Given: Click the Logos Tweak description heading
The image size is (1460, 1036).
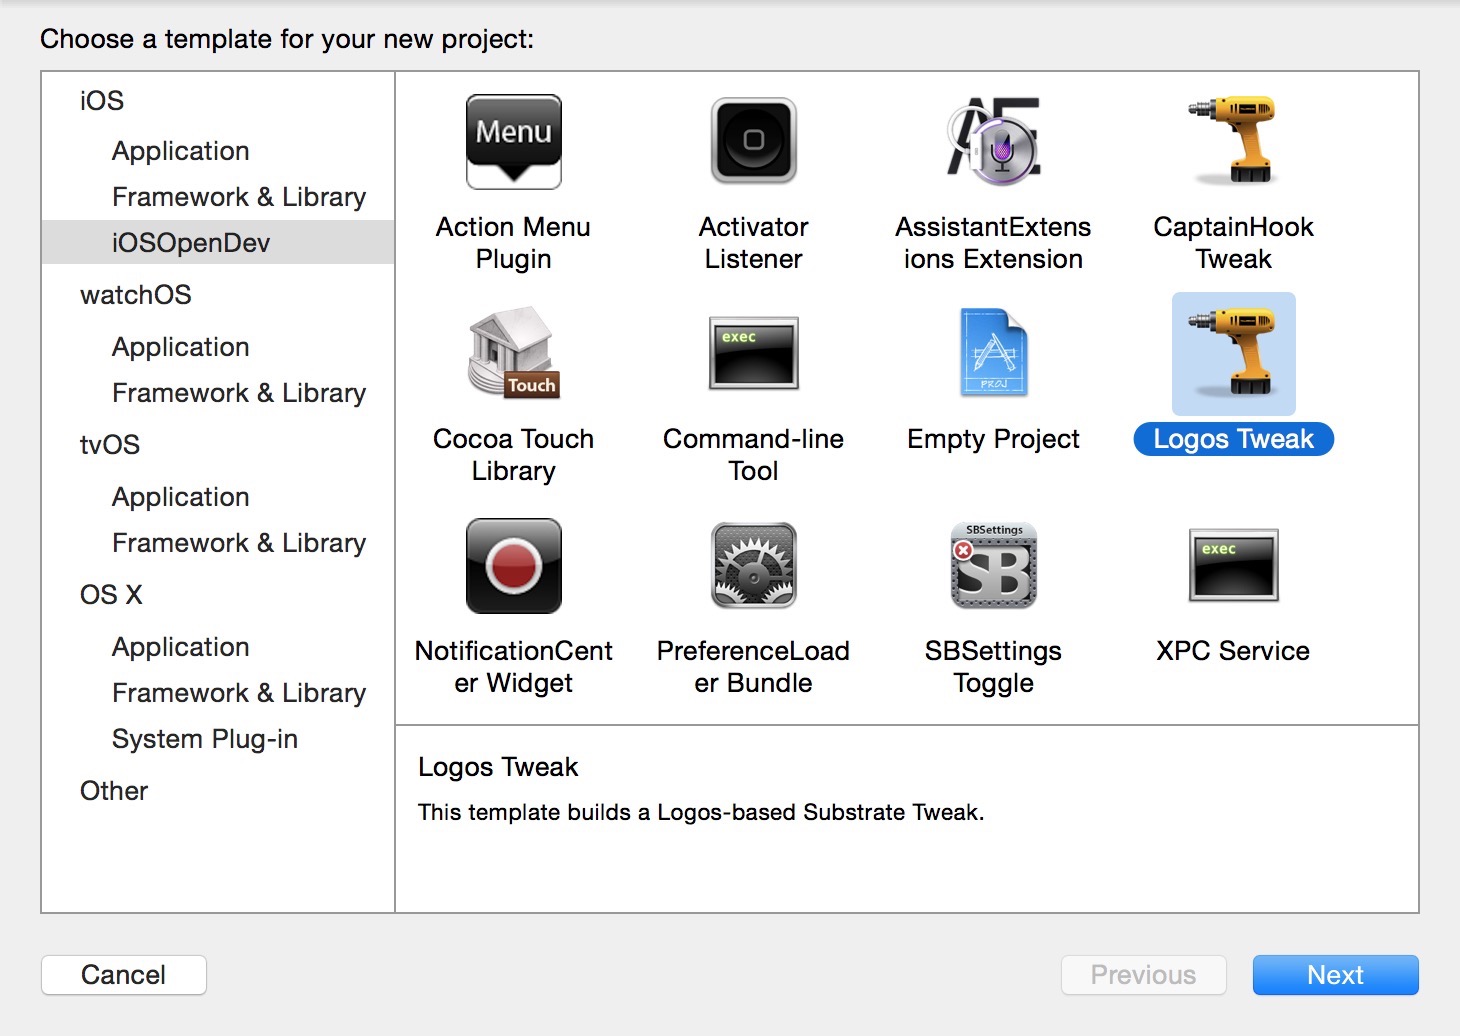Looking at the screenshot, I should (498, 767).
